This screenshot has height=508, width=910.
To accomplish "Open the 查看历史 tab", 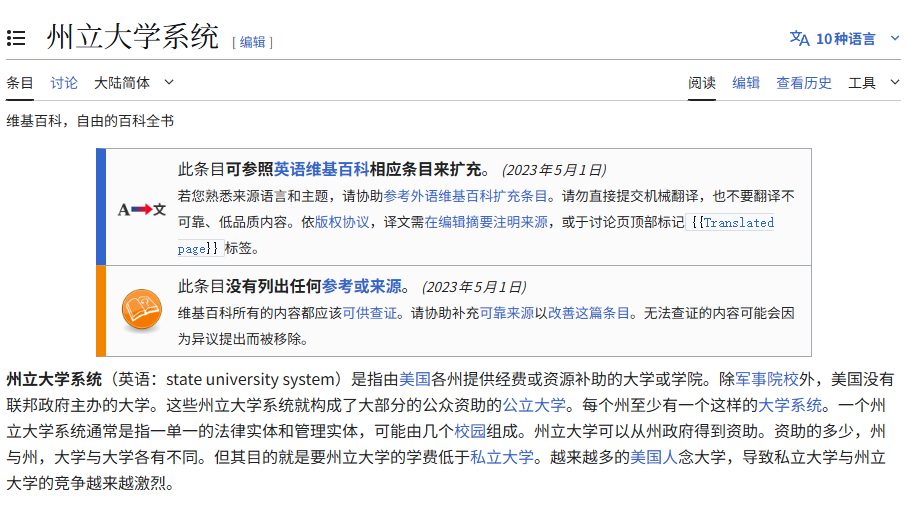I will (x=804, y=83).
